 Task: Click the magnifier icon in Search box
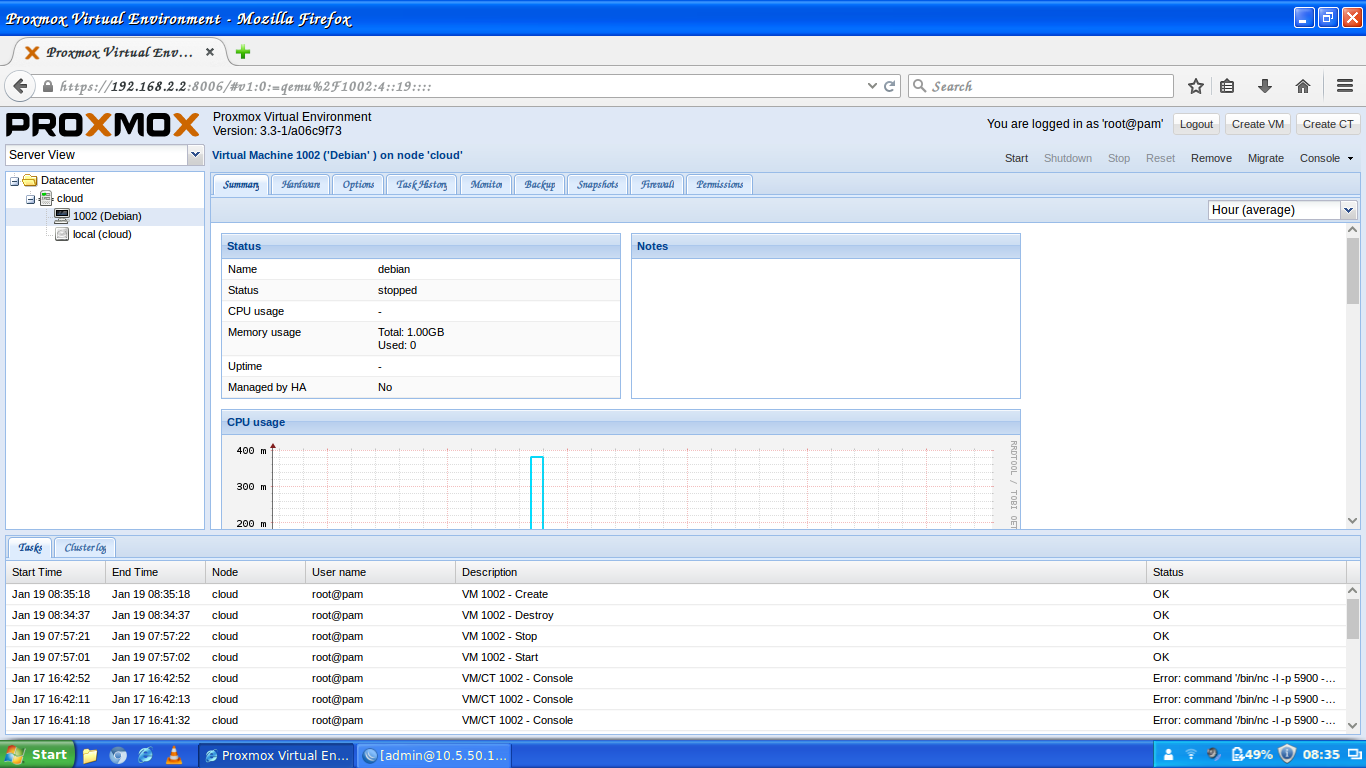coord(920,86)
